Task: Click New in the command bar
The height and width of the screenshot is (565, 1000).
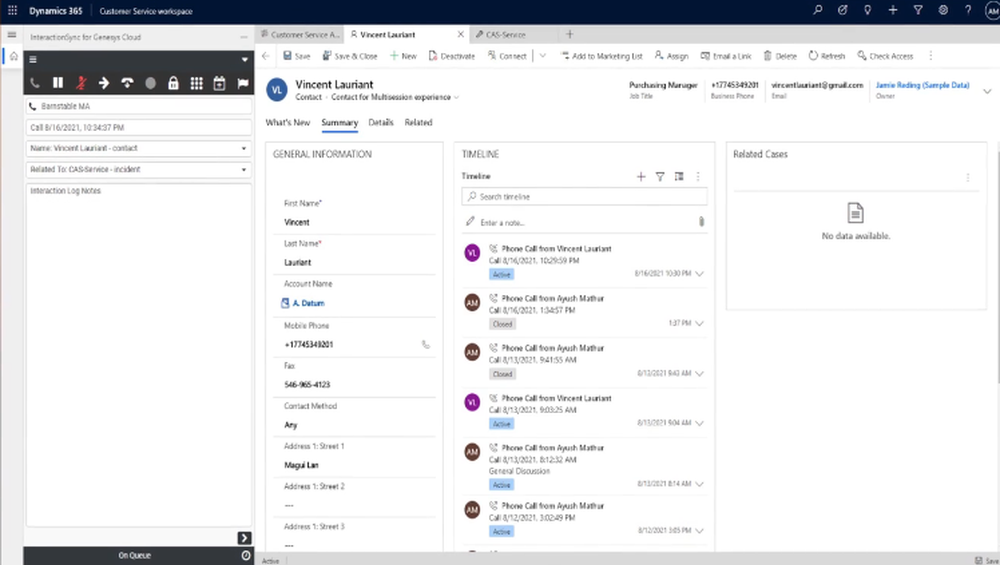Action: pyautogui.click(x=403, y=56)
